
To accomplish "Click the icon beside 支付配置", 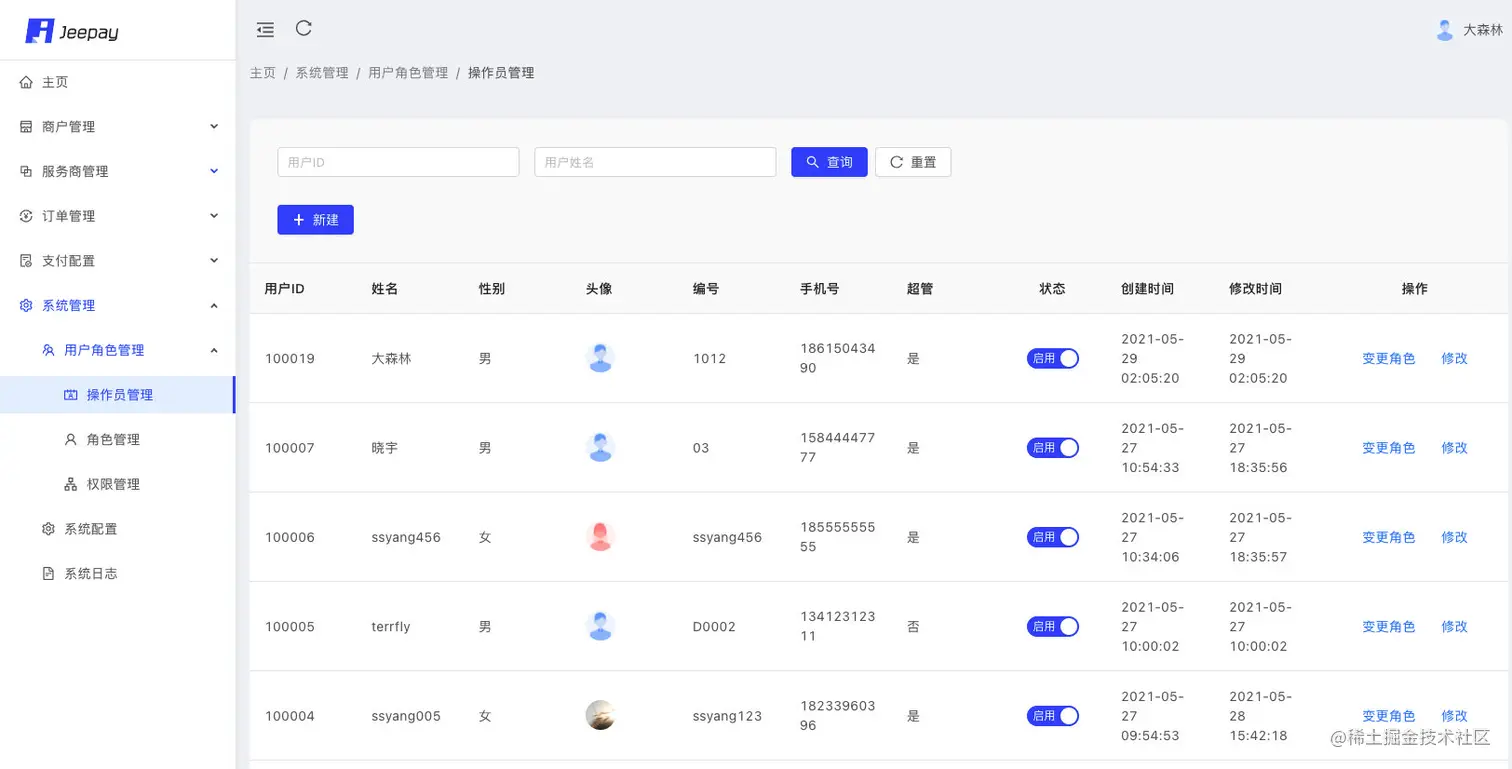I will click(x=27, y=261).
